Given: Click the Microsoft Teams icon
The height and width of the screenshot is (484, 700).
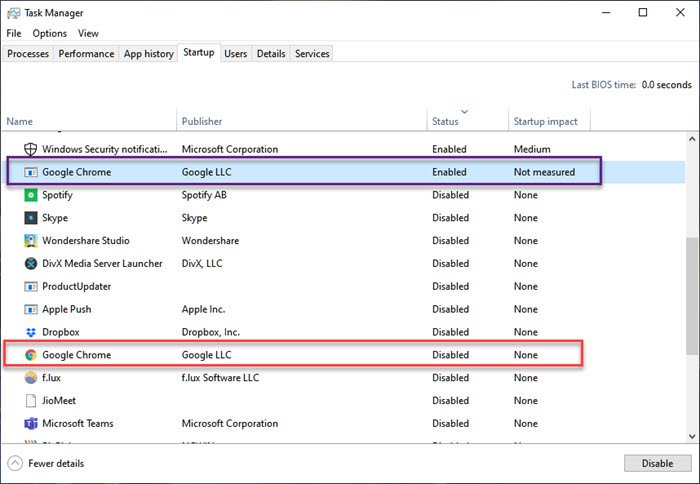Looking at the screenshot, I should [x=31, y=423].
